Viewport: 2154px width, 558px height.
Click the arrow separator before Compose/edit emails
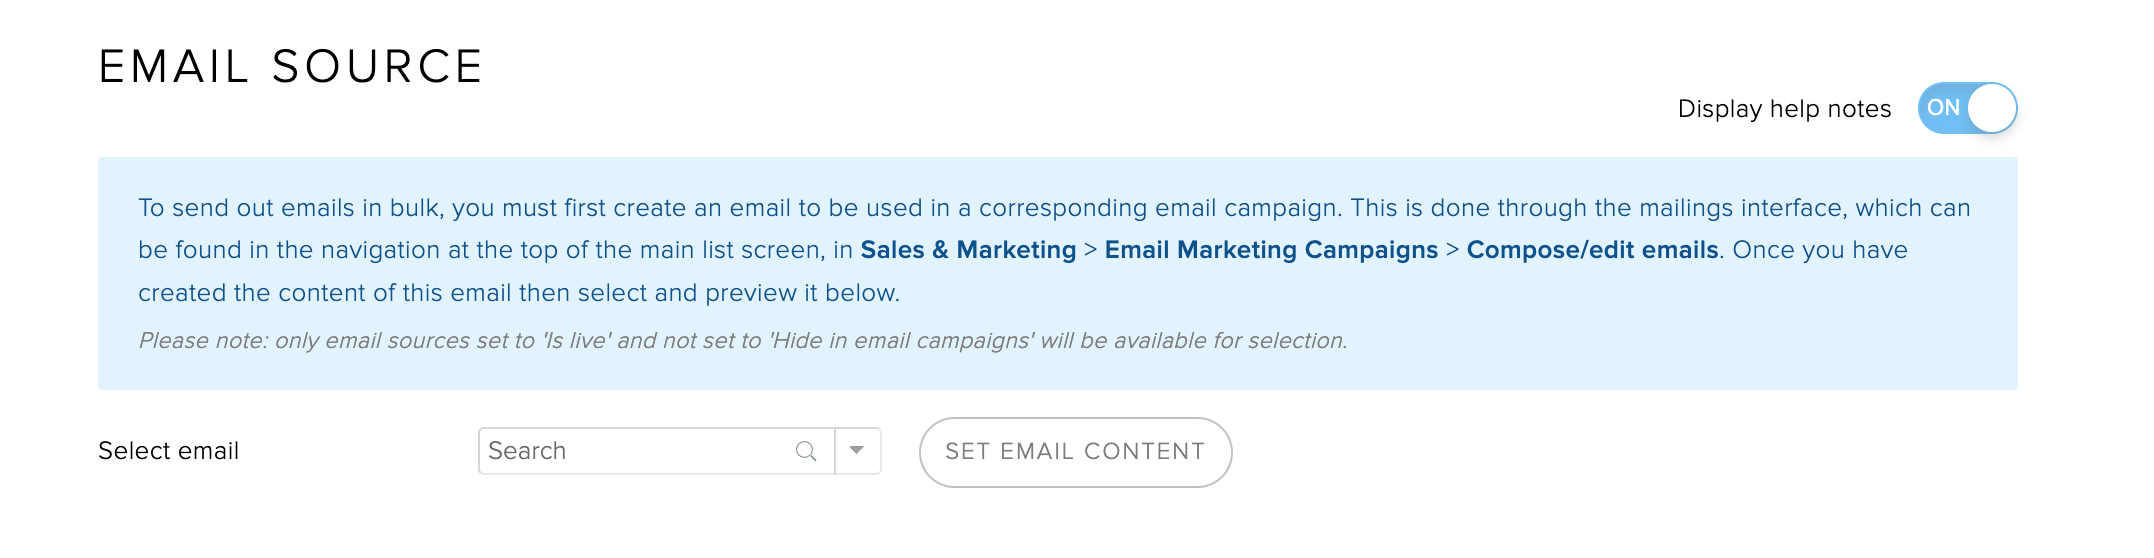[1452, 250]
